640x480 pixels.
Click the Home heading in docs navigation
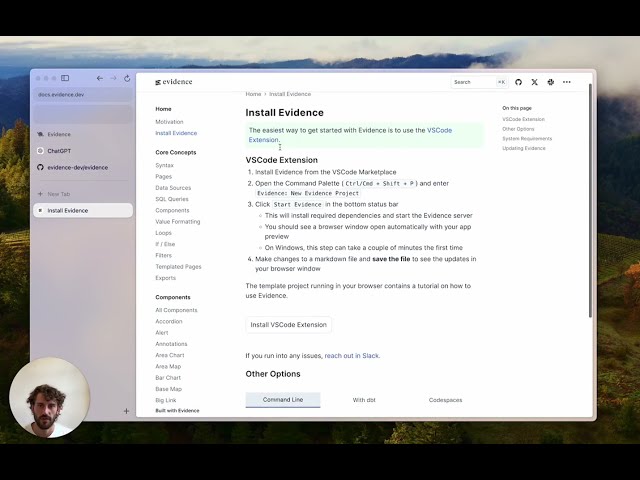coord(163,109)
